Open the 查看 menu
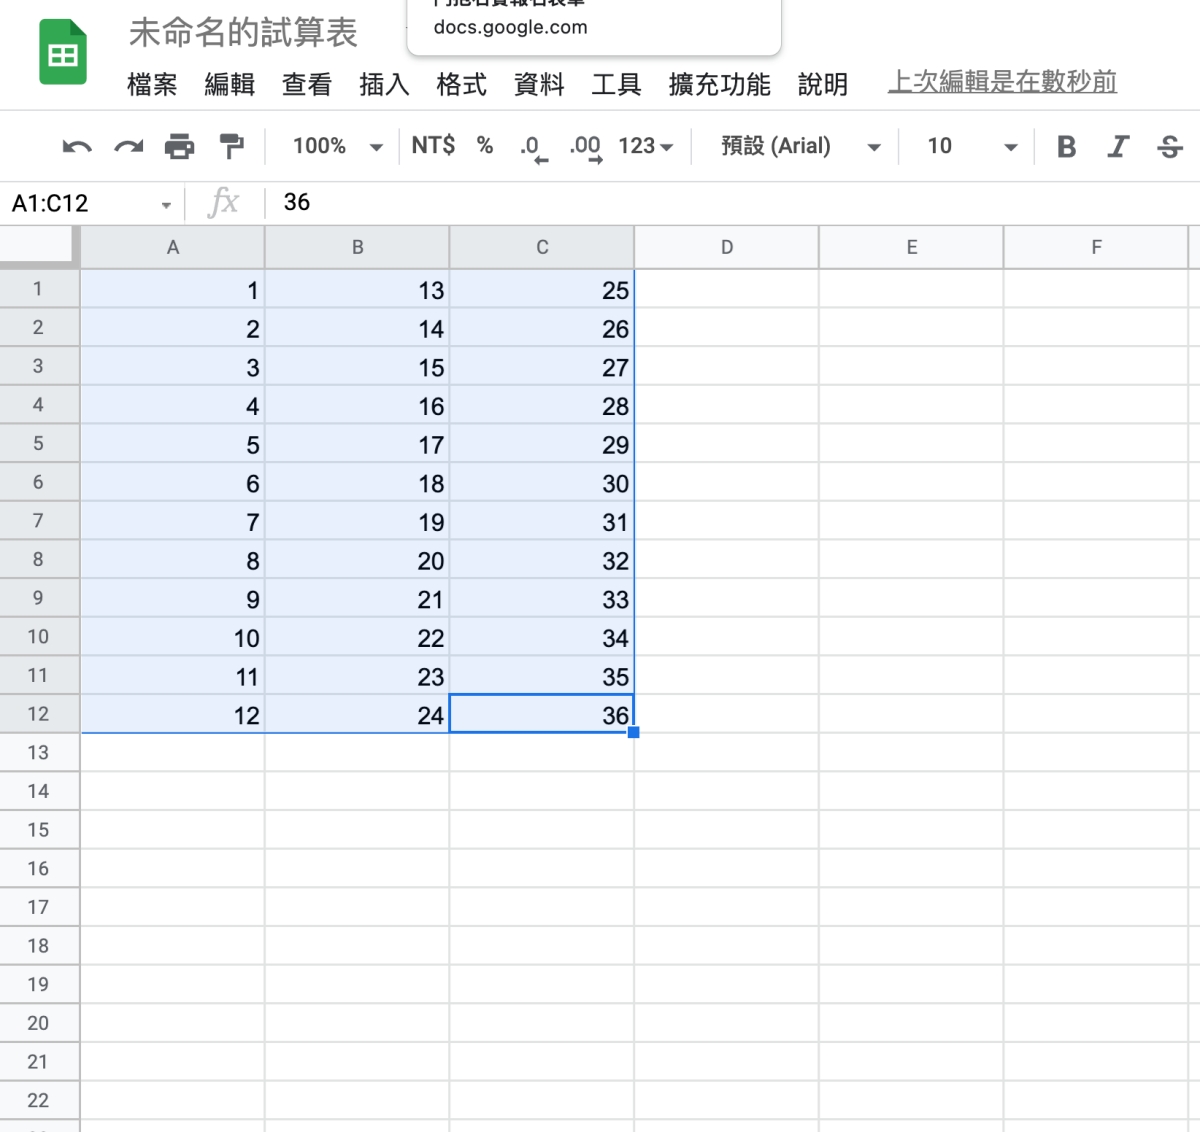Screen dimensions: 1200x1132 307,84
